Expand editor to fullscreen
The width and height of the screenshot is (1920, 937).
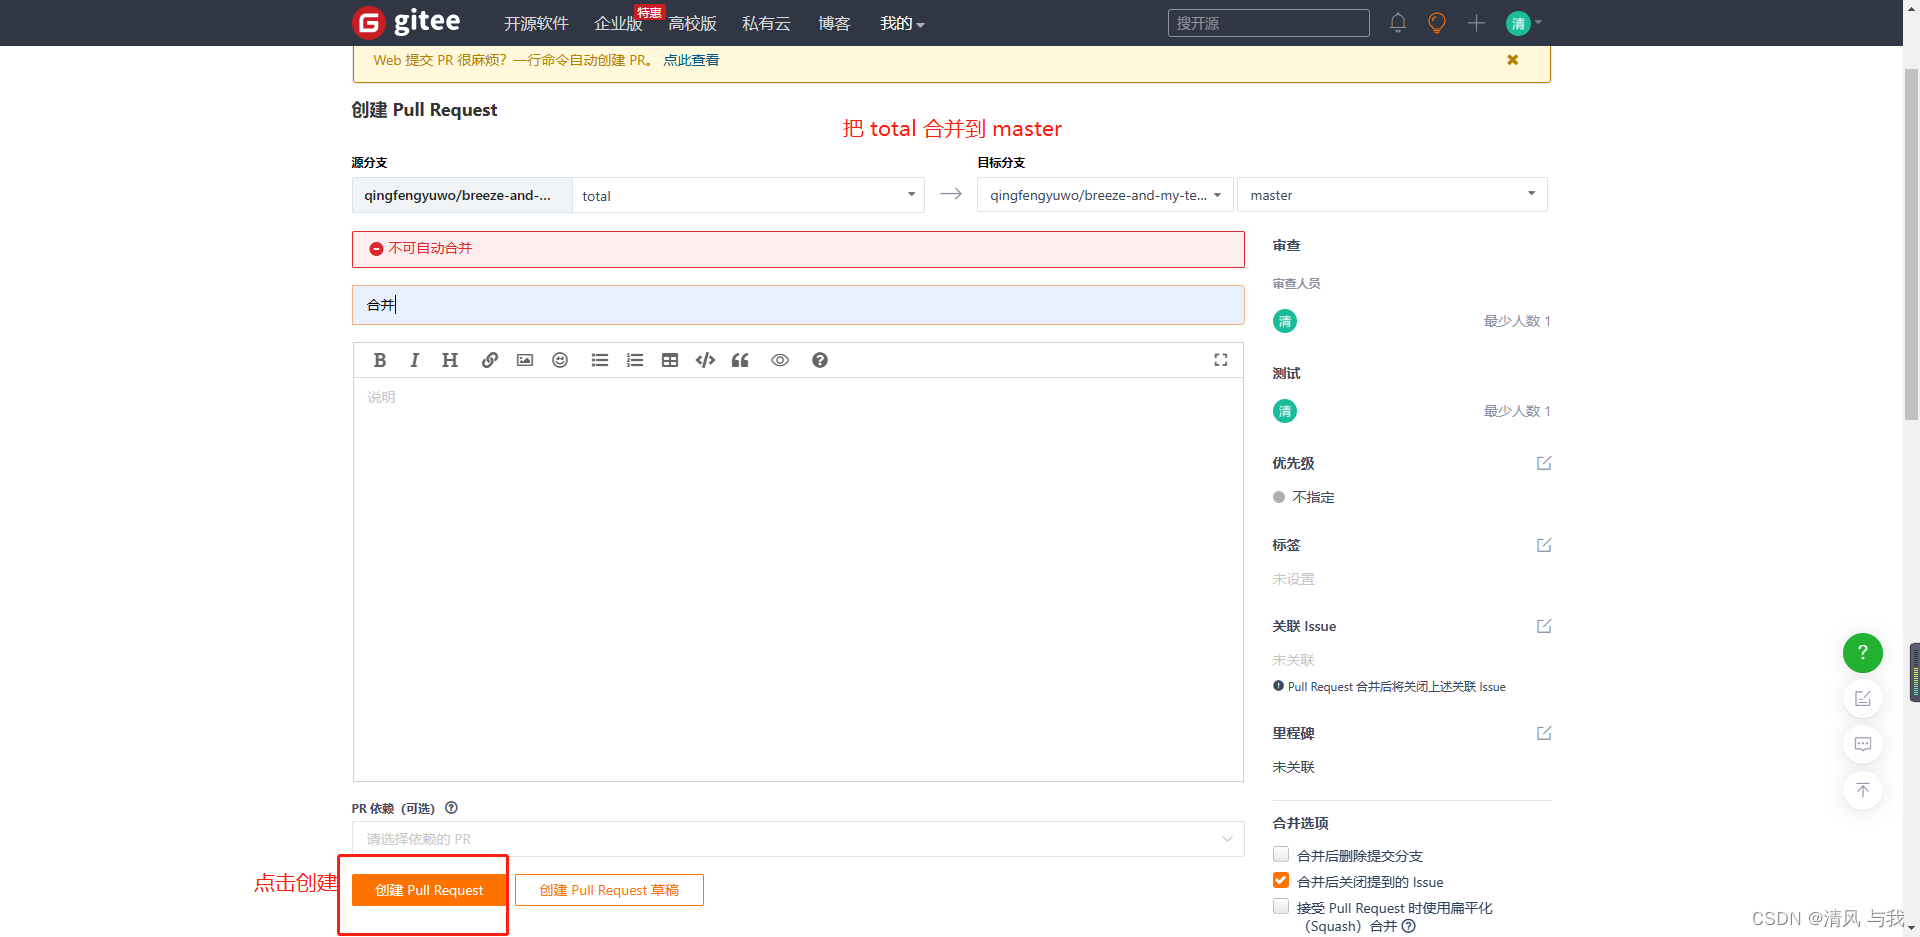pos(1221,360)
